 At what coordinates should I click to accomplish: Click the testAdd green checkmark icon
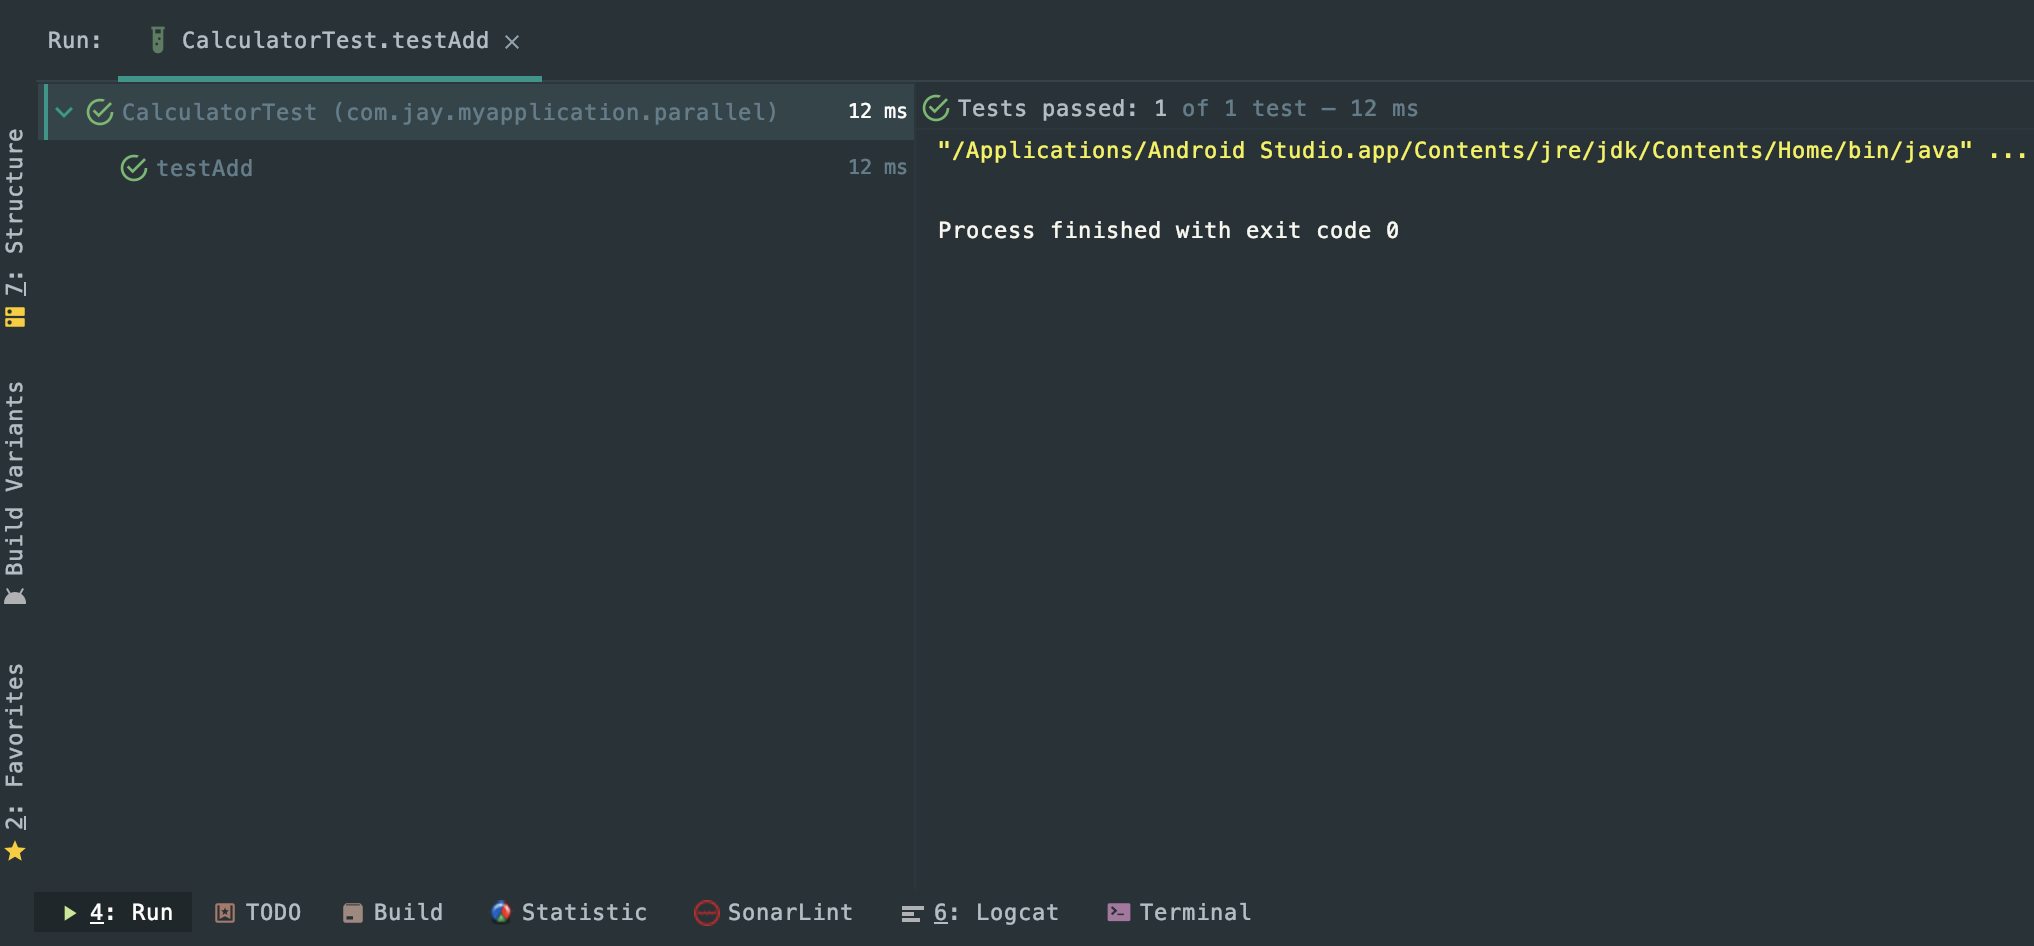pyautogui.click(x=134, y=168)
